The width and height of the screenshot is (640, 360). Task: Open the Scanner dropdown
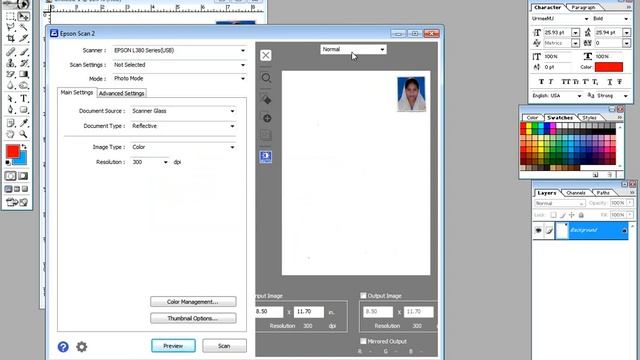(179, 51)
